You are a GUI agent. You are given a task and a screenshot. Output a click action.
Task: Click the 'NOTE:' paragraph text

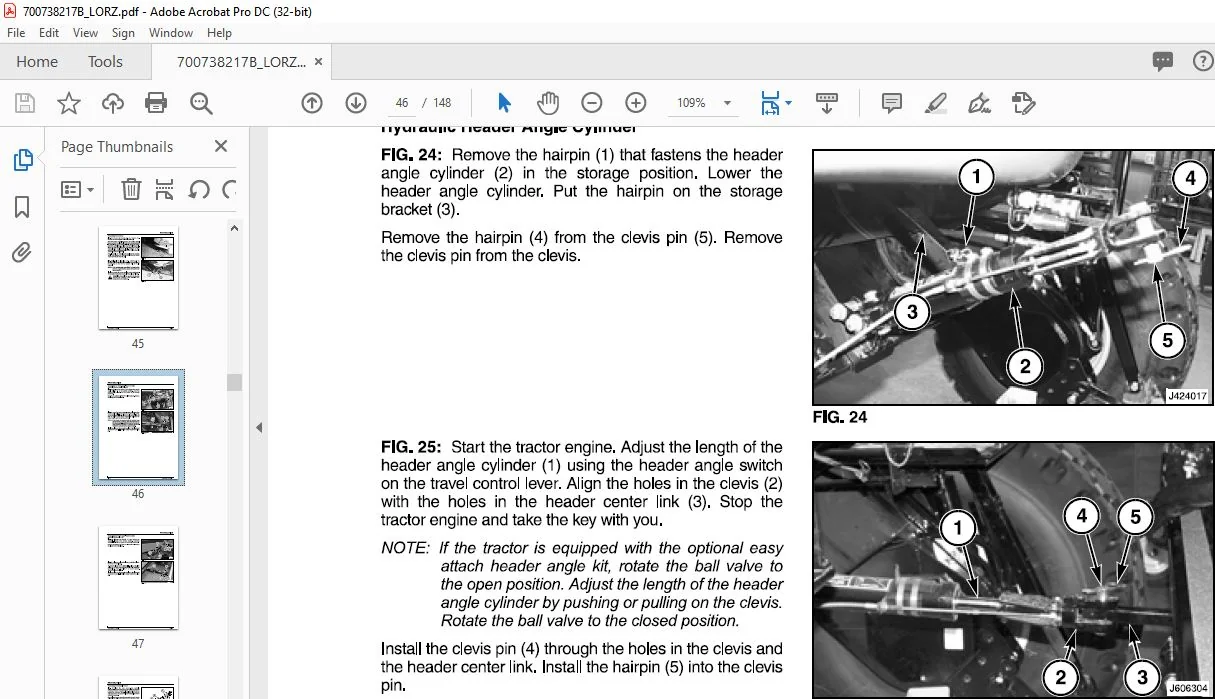coord(582,584)
